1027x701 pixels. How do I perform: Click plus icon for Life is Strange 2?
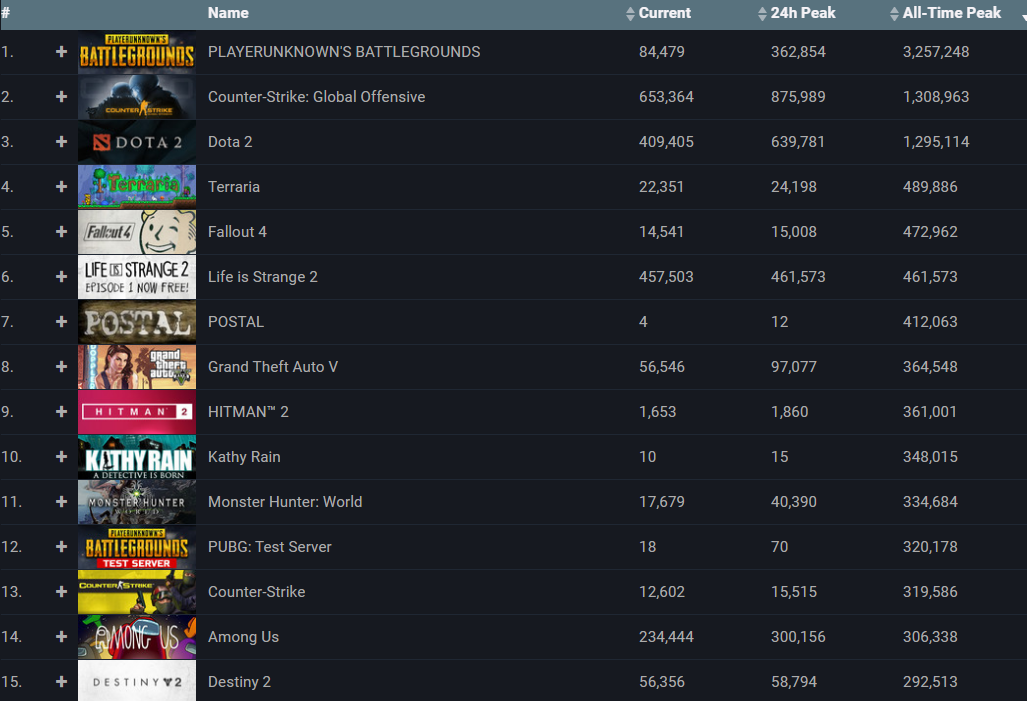62,276
